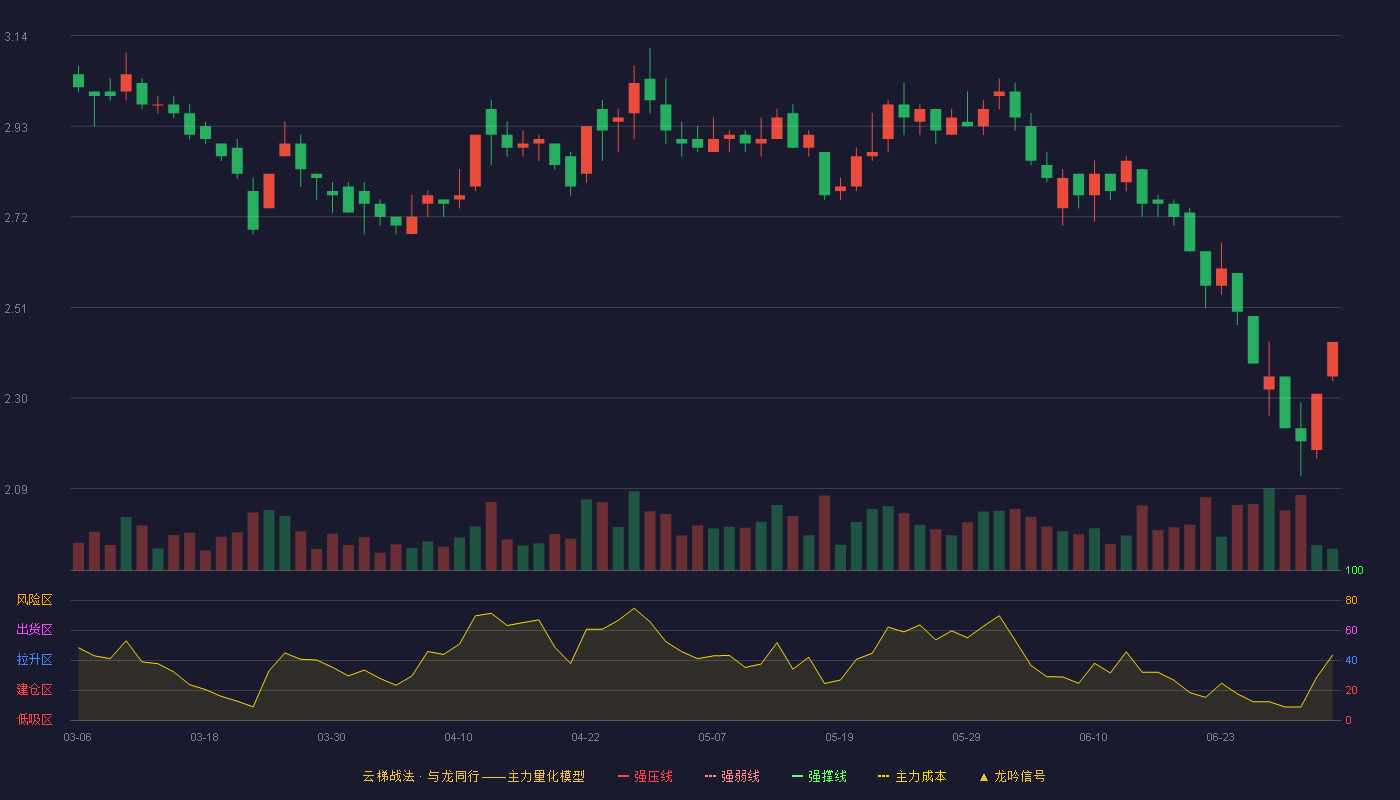Screen dimensions: 1400x800
Task: Click the red 20 indicator axis value
Action: pyautogui.click(x=1351, y=691)
